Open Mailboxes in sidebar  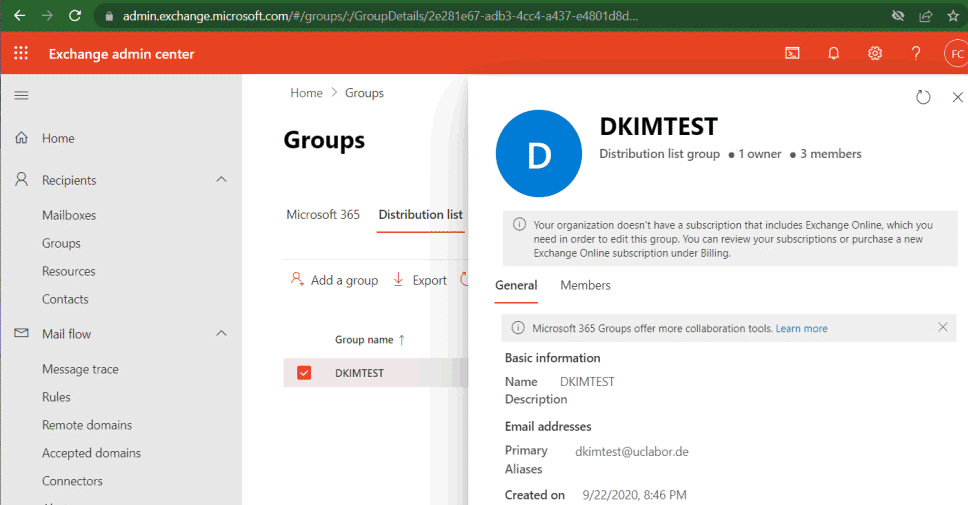pyautogui.click(x=69, y=215)
